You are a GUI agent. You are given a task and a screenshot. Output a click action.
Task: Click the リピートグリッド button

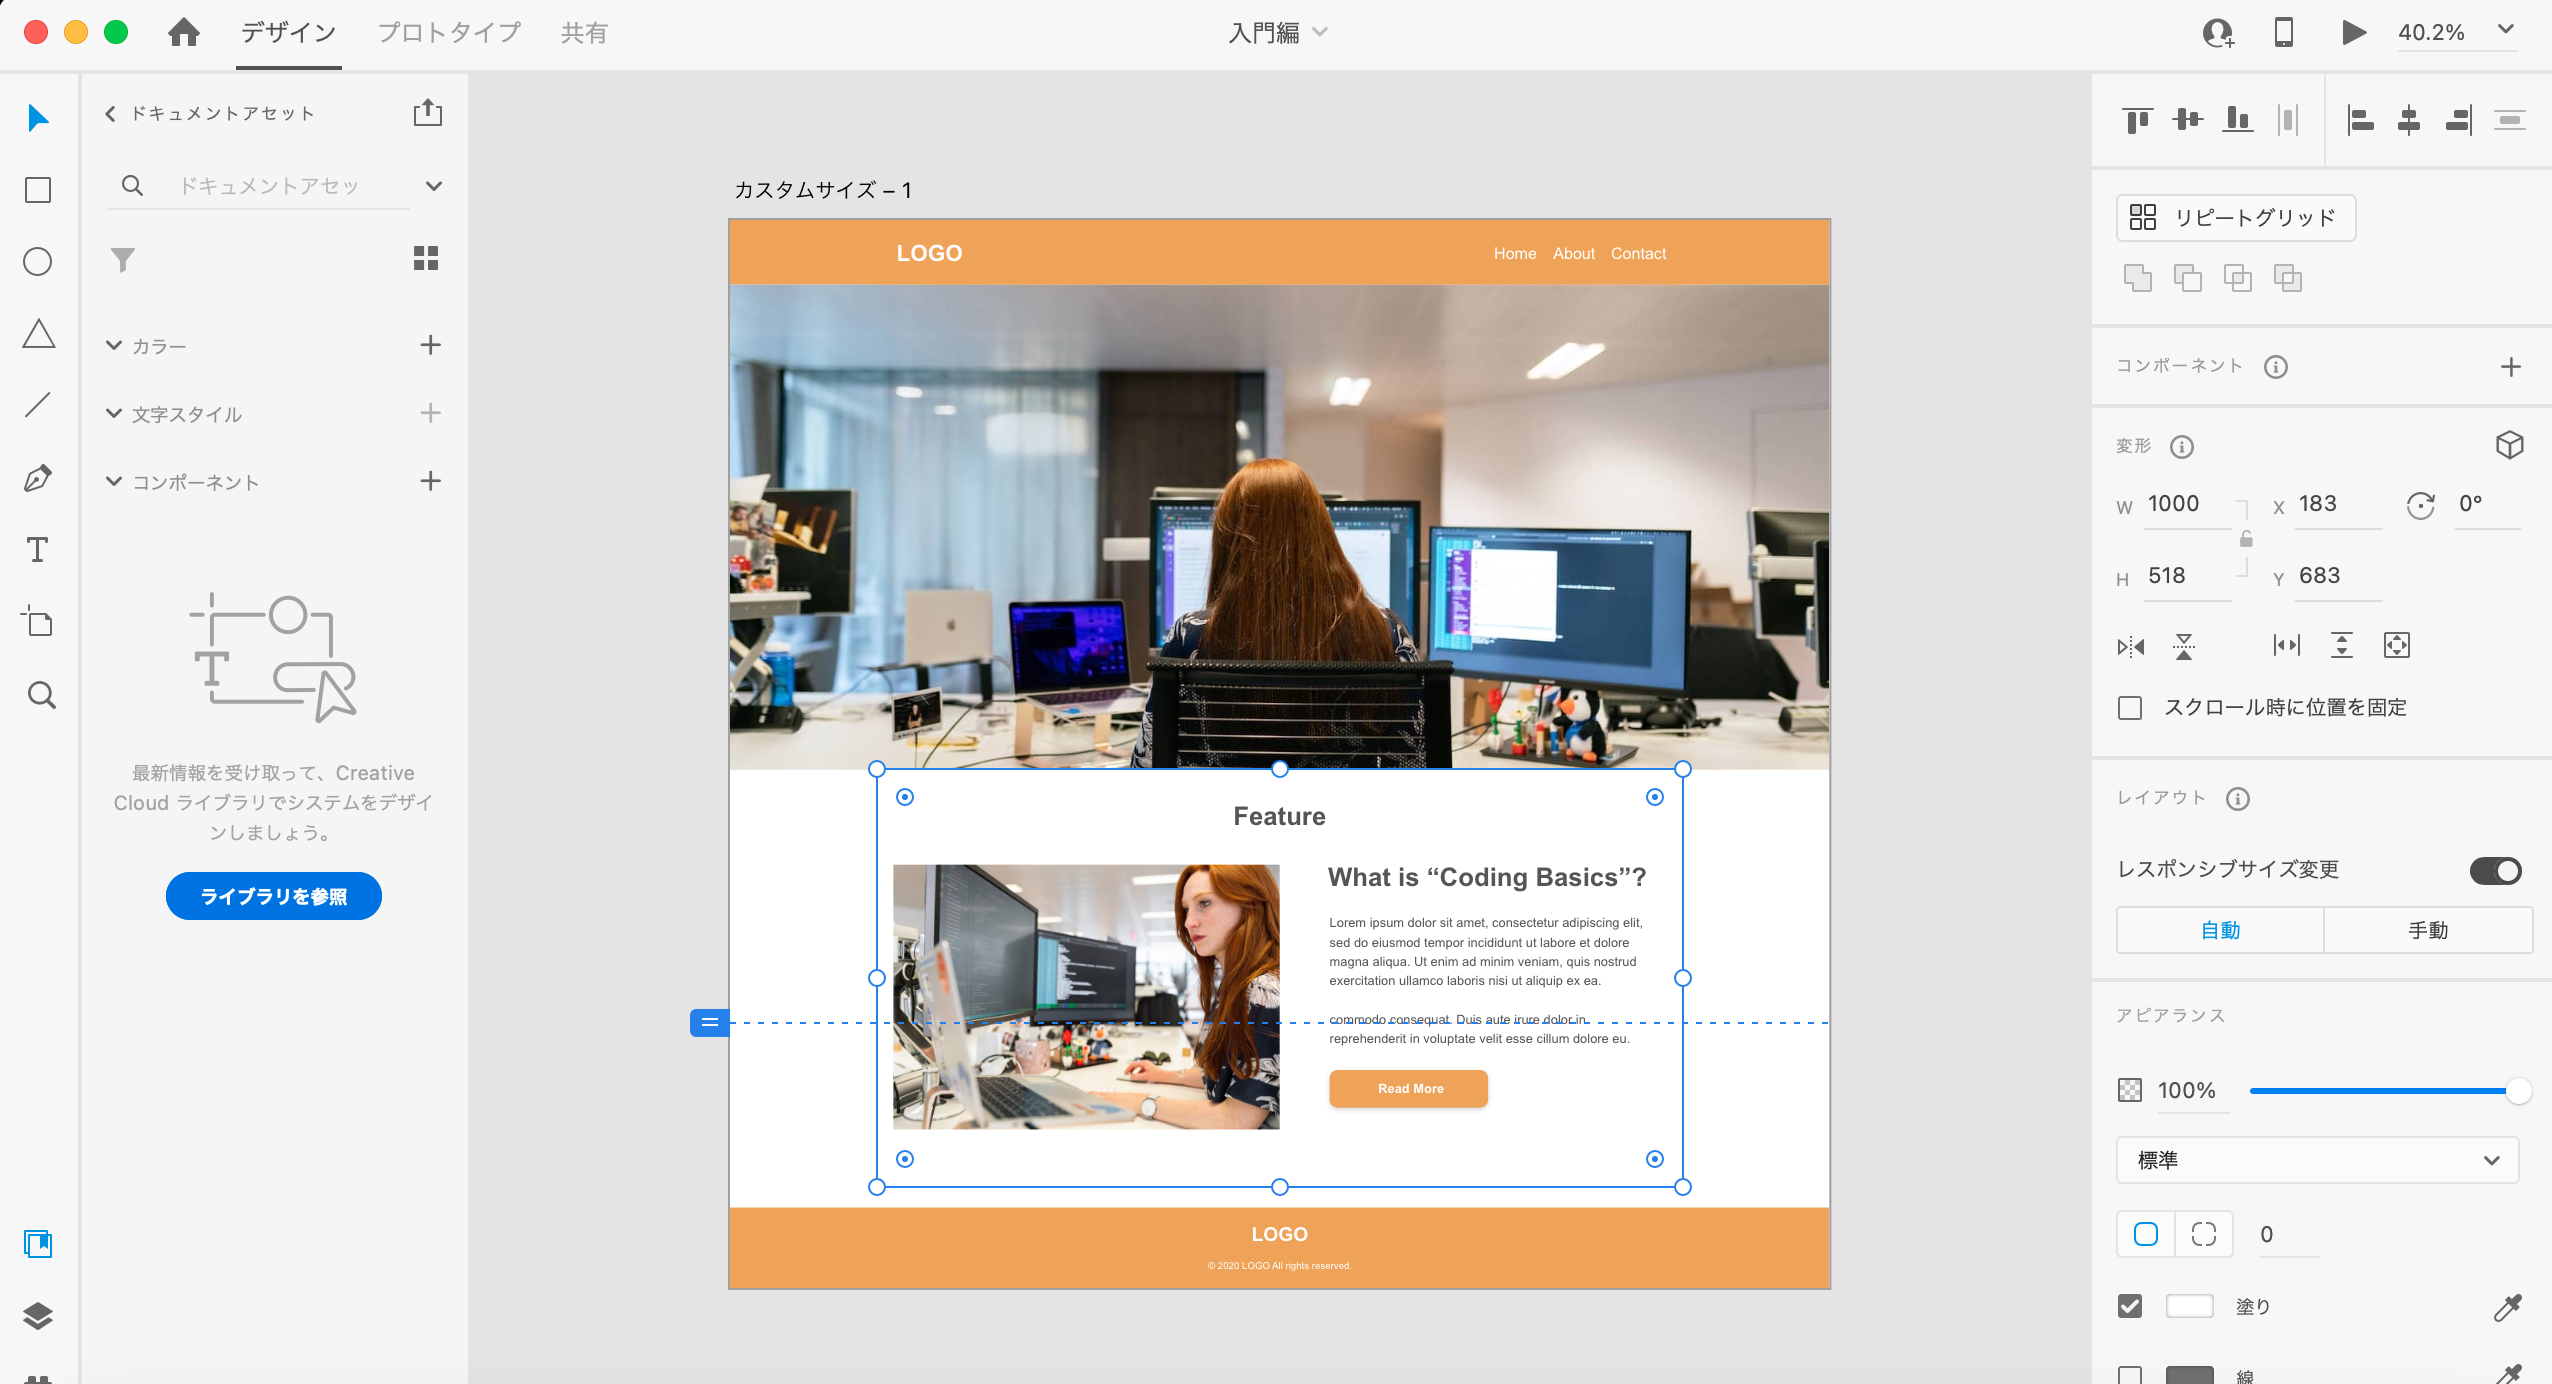pyautogui.click(x=2235, y=218)
